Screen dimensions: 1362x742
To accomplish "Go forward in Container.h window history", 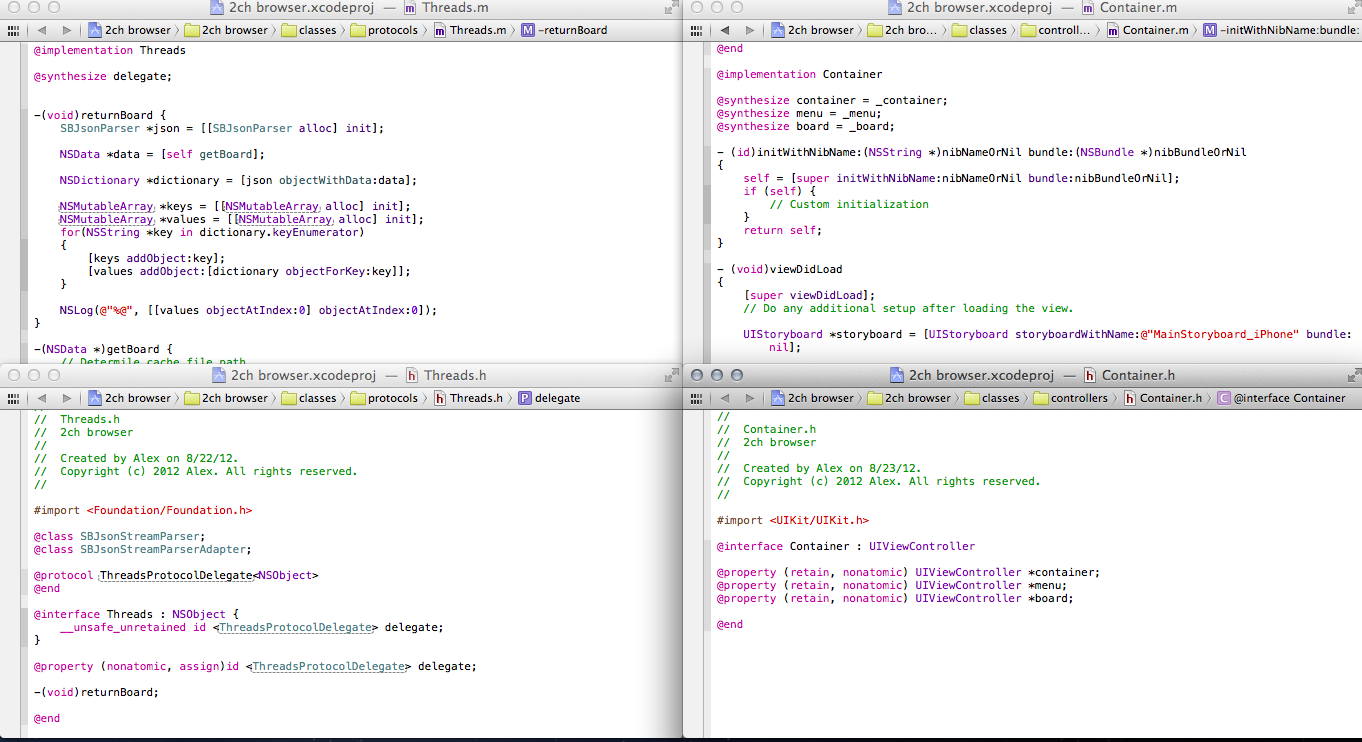I will point(749,398).
